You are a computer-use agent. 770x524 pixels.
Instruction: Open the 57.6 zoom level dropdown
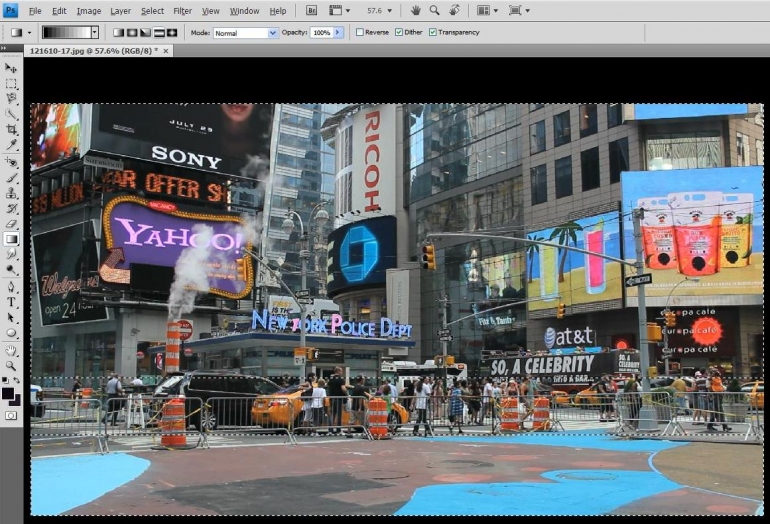click(x=390, y=10)
